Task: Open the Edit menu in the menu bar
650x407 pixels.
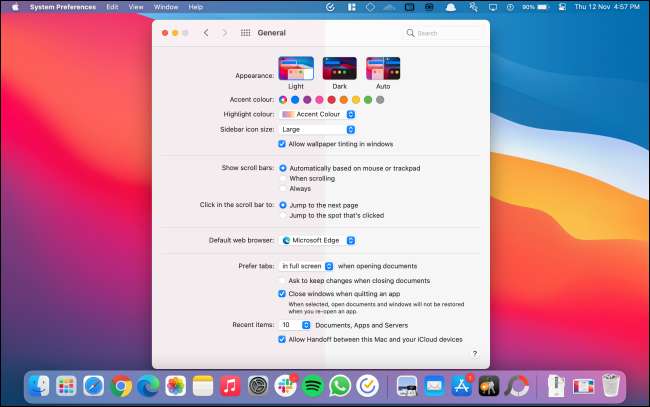Action: point(112,6)
